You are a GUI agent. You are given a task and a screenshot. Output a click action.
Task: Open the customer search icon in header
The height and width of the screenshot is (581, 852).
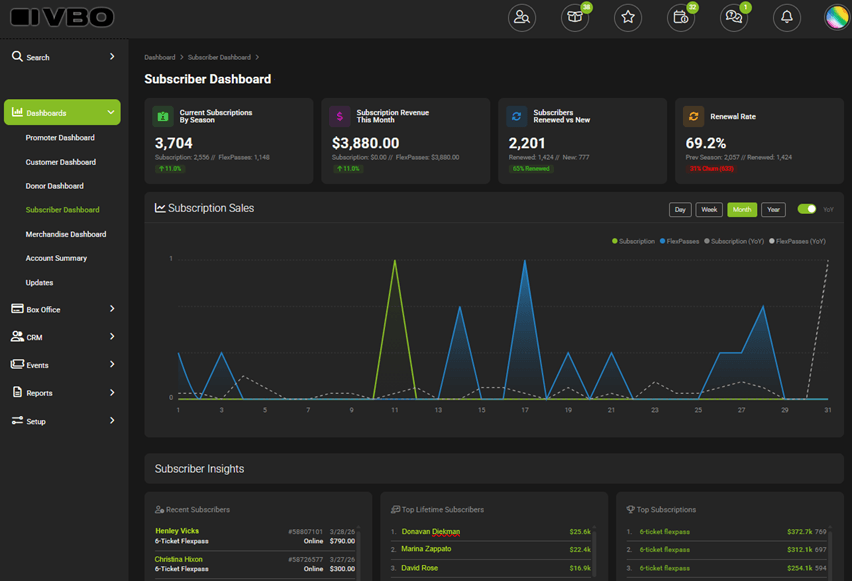tap(521, 17)
